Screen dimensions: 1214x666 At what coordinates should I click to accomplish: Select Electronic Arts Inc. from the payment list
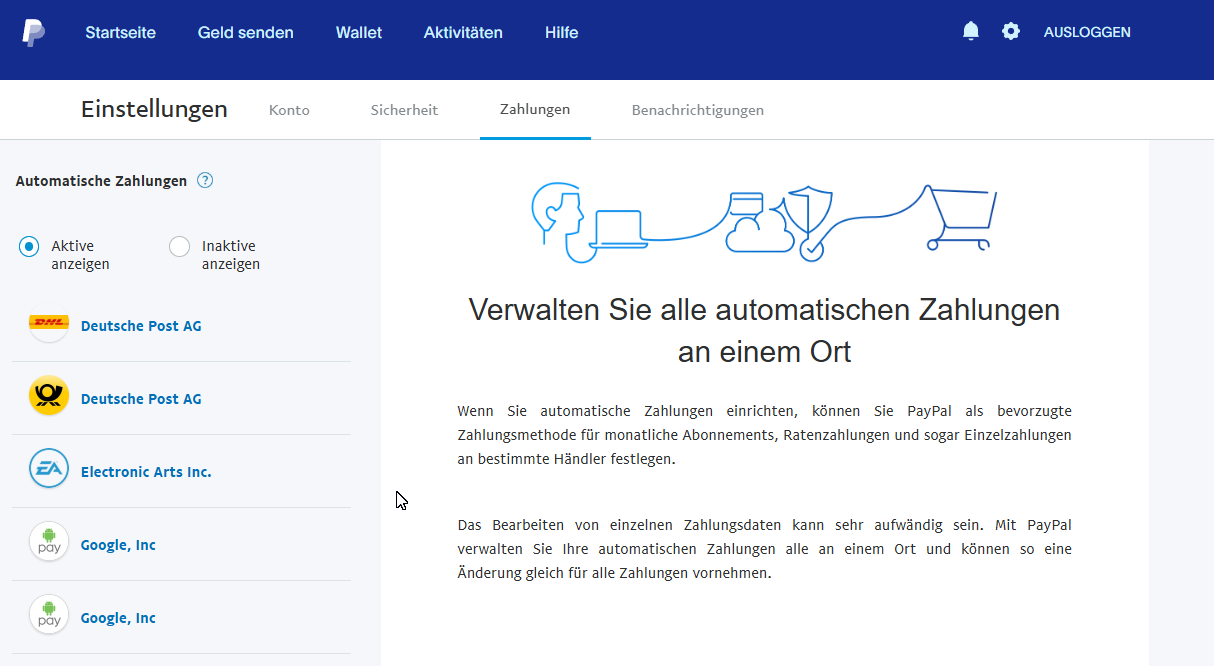point(148,470)
